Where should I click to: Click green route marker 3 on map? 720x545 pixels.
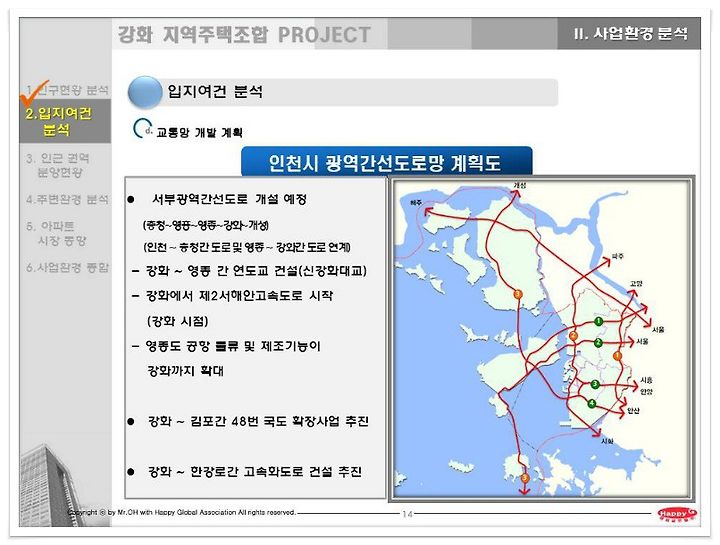pos(595,384)
